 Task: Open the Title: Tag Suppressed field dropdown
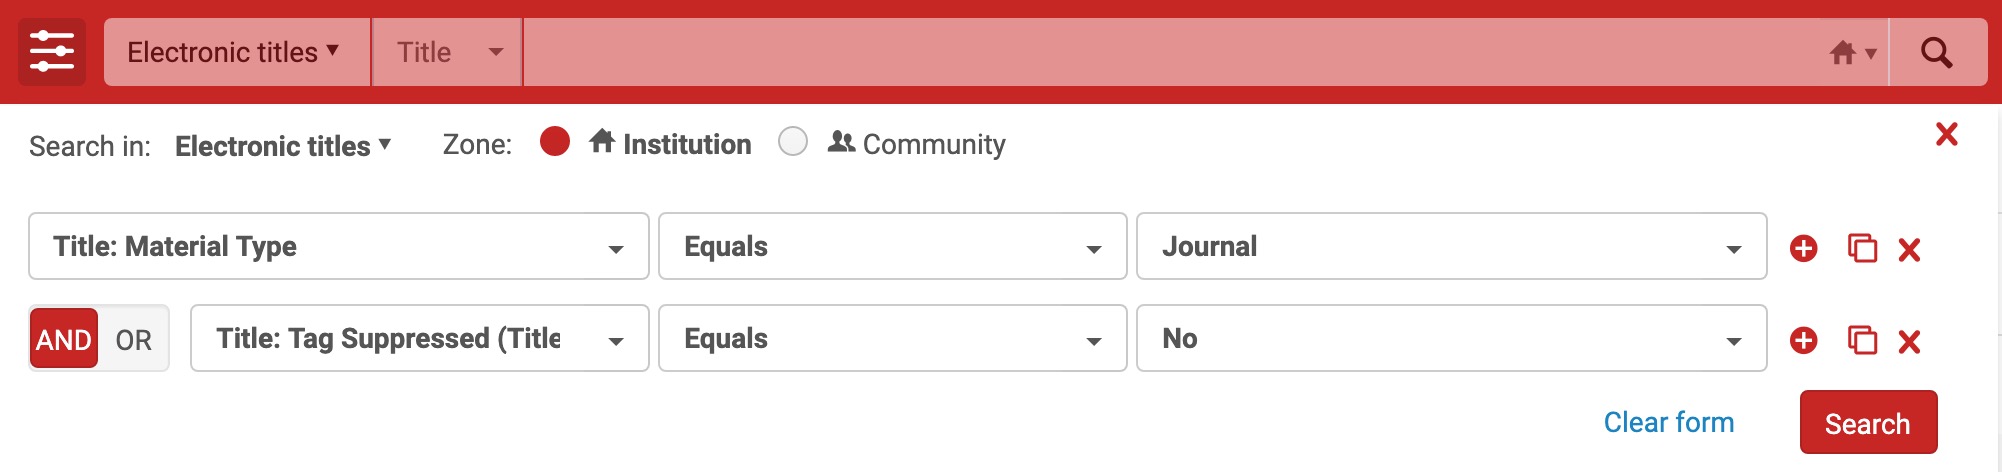pos(420,338)
